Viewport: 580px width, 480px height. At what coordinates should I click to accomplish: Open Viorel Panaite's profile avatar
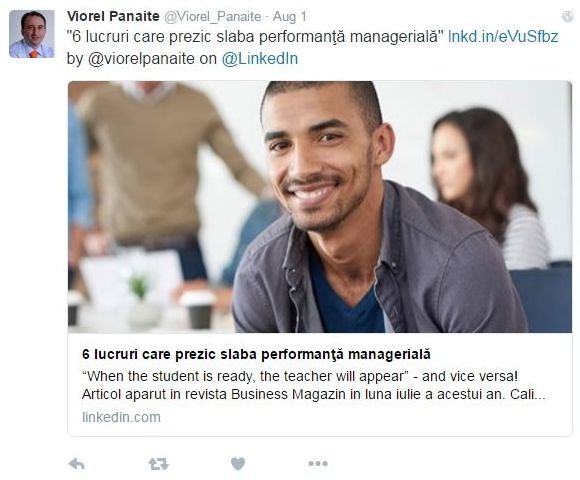(x=32, y=34)
